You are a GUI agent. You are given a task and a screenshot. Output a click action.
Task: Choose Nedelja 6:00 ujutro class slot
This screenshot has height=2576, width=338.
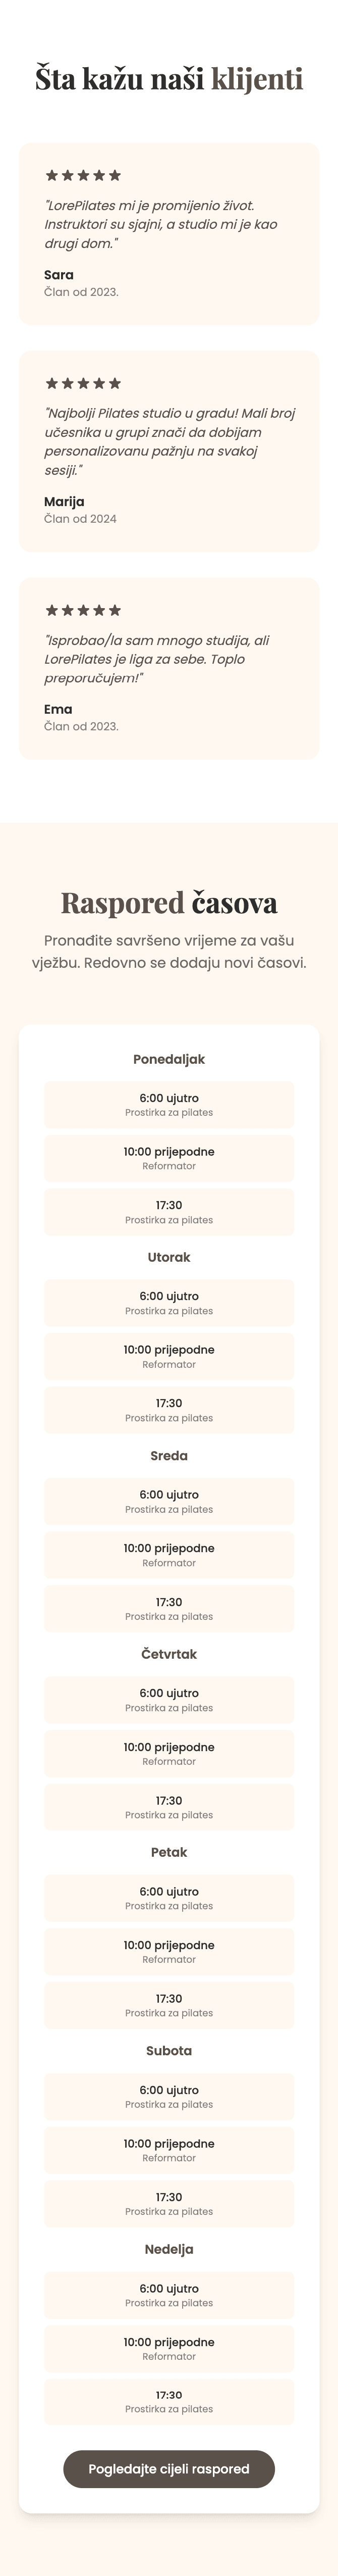pyautogui.click(x=169, y=2295)
